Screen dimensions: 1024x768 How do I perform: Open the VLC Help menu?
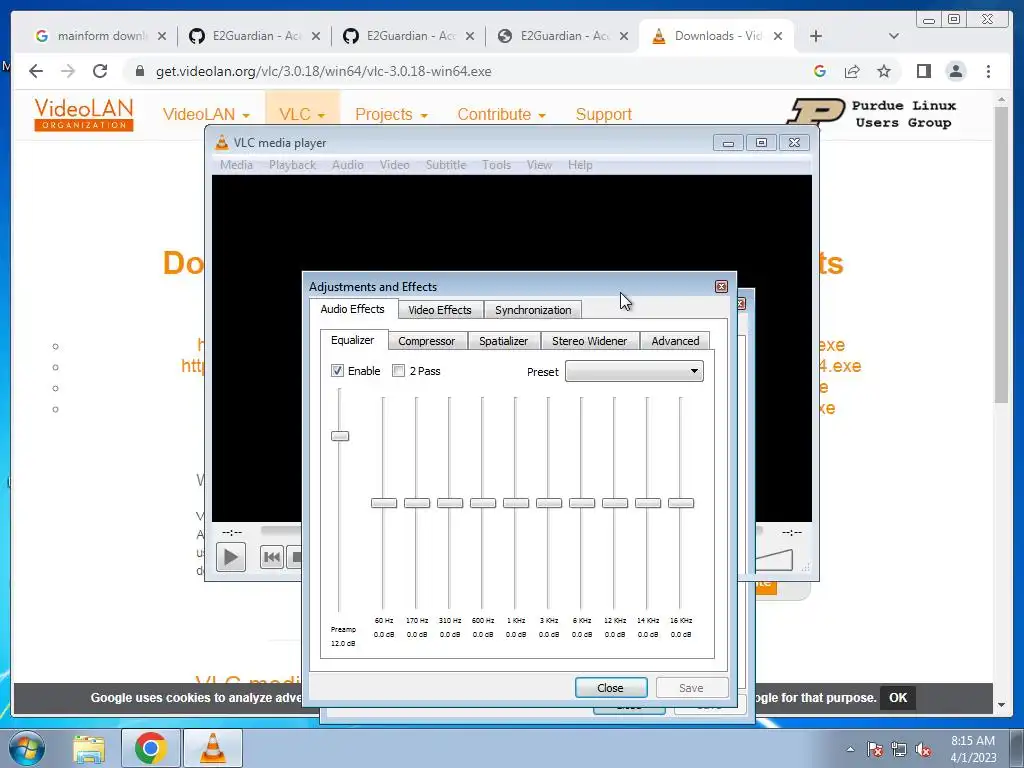click(x=580, y=165)
